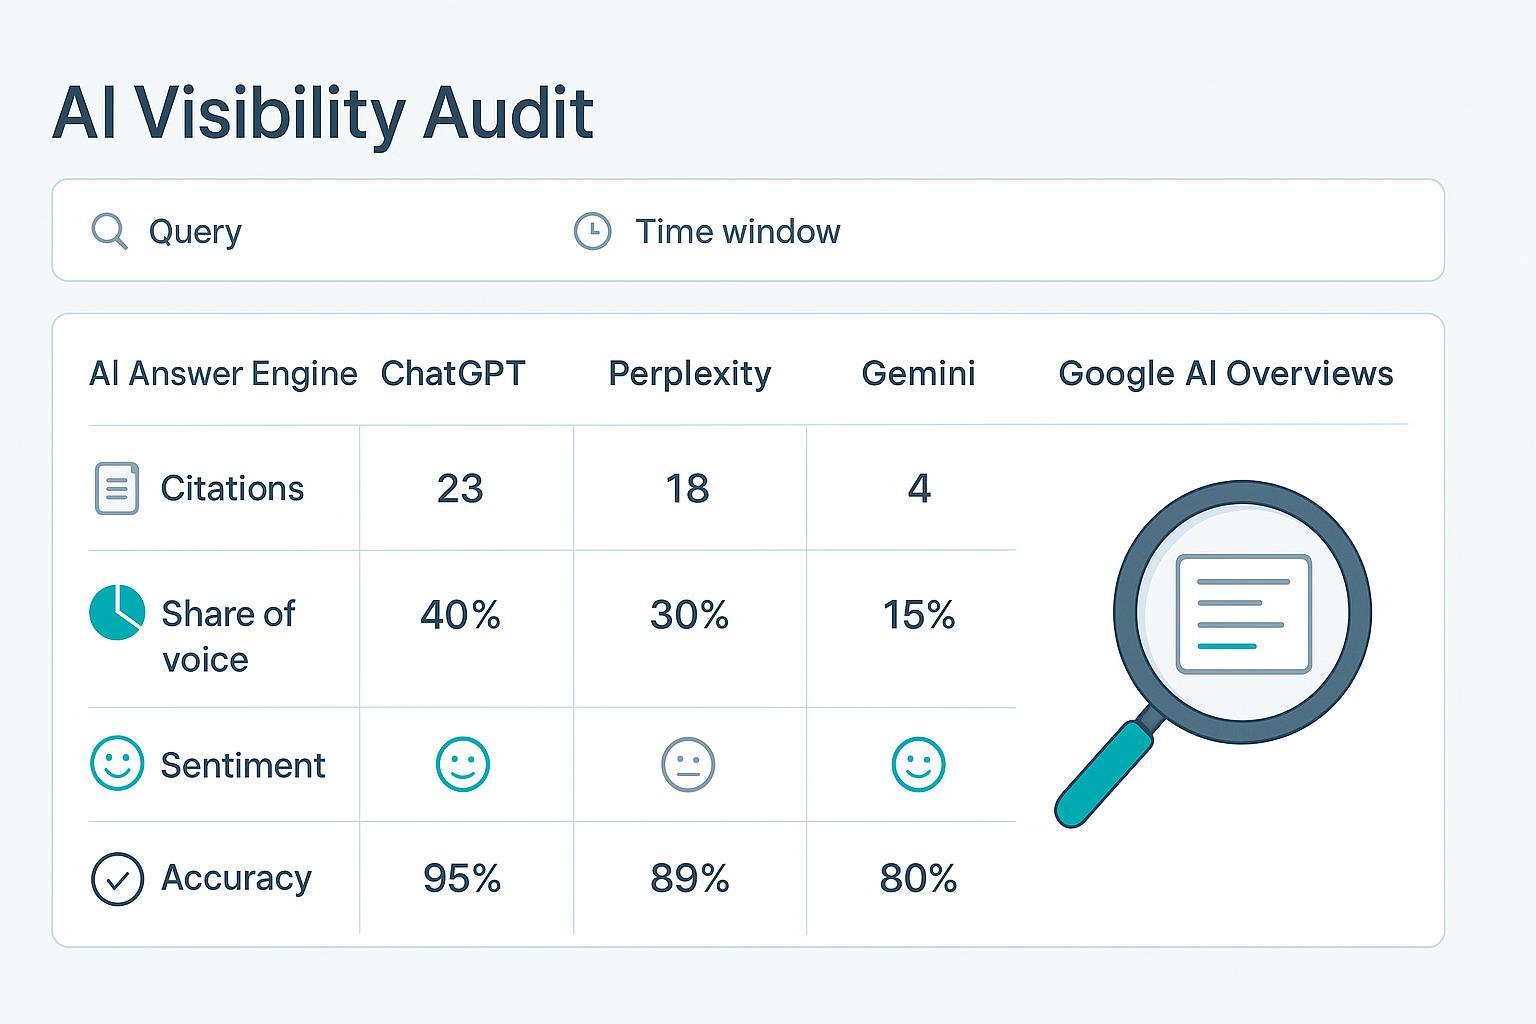Click the AI Visibility Audit title
Viewport: 1536px width, 1024px height.
[x=324, y=112]
